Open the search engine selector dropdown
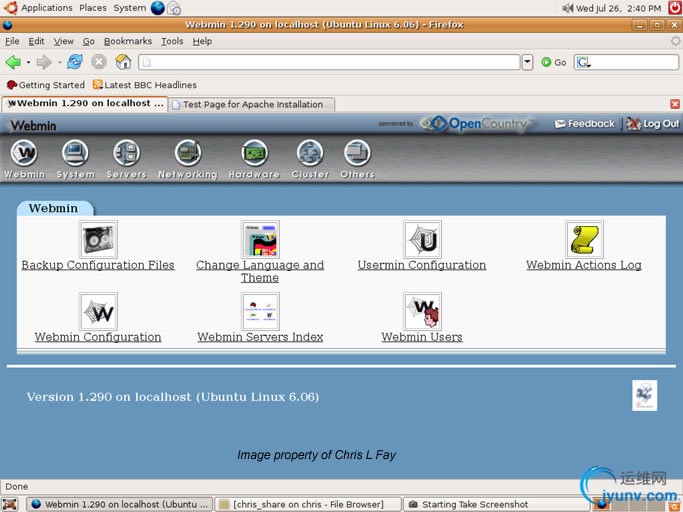This screenshot has width=683, height=512. point(583,63)
